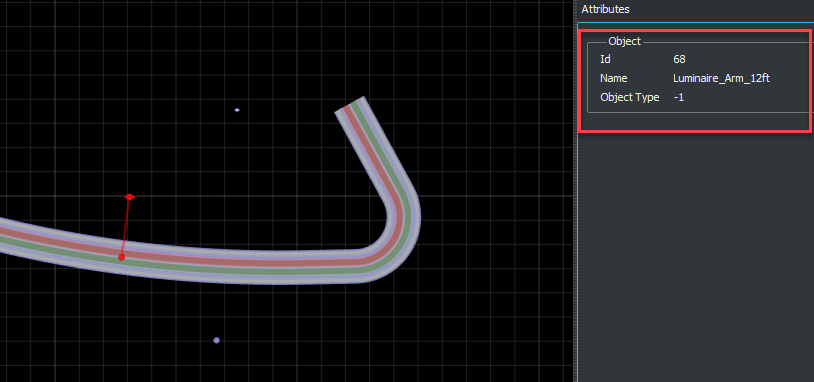Click the Name field label

point(614,78)
